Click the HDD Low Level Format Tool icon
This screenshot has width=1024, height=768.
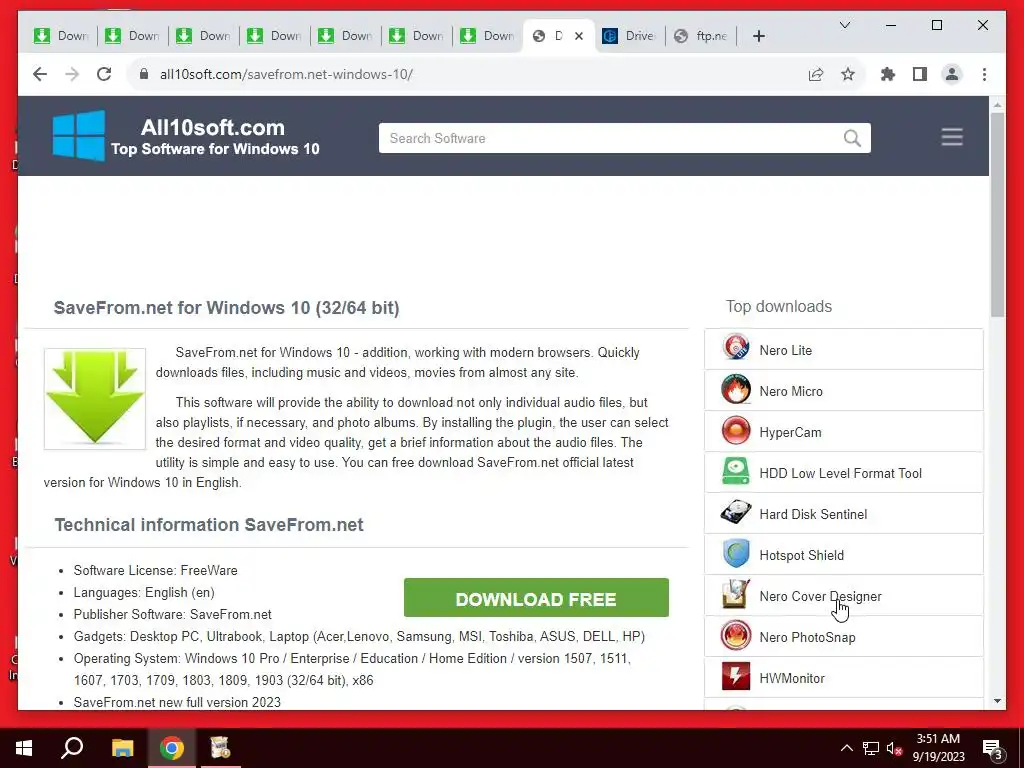coord(735,472)
